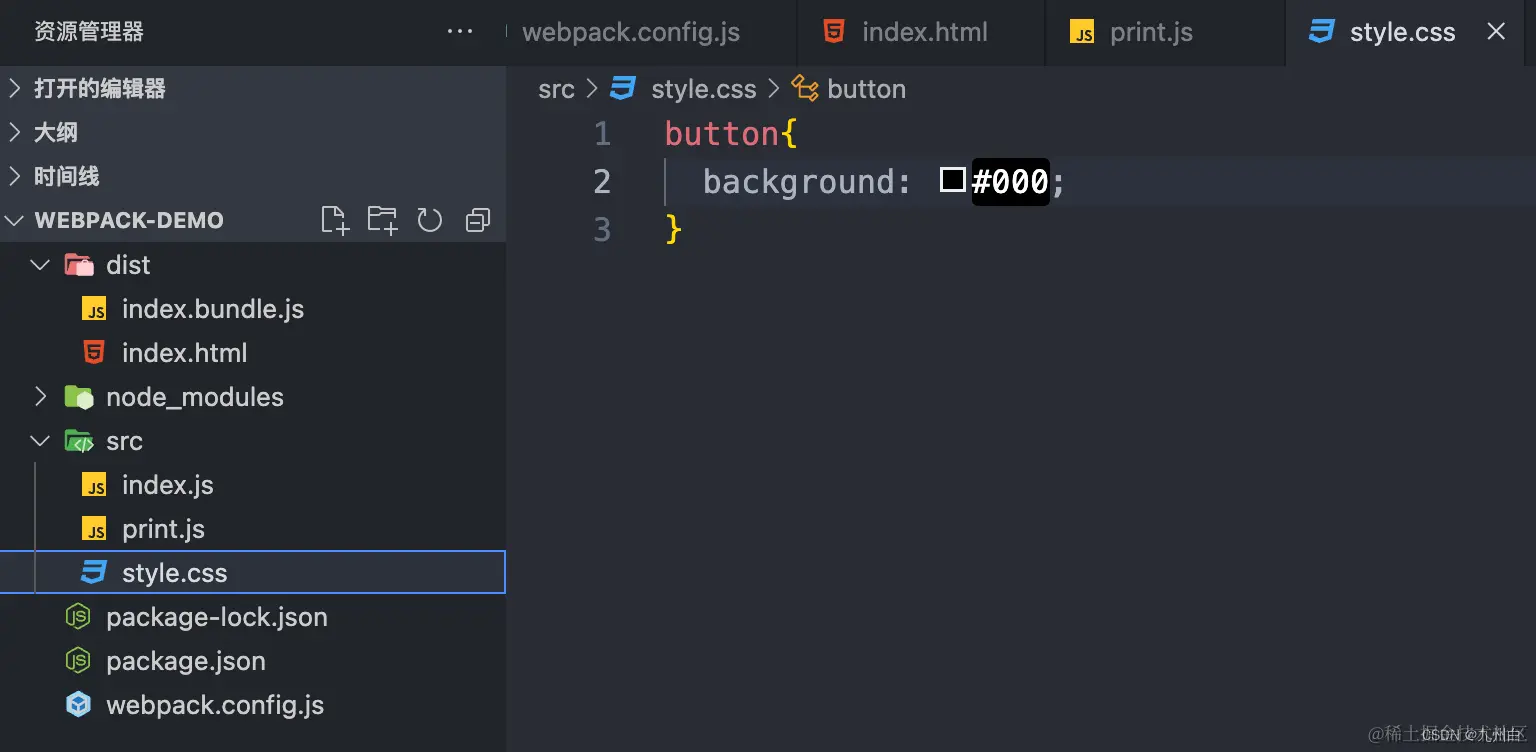The image size is (1536, 752).
Task: Click the CSS icon on the style.css tab
Action: pyautogui.click(x=1322, y=32)
